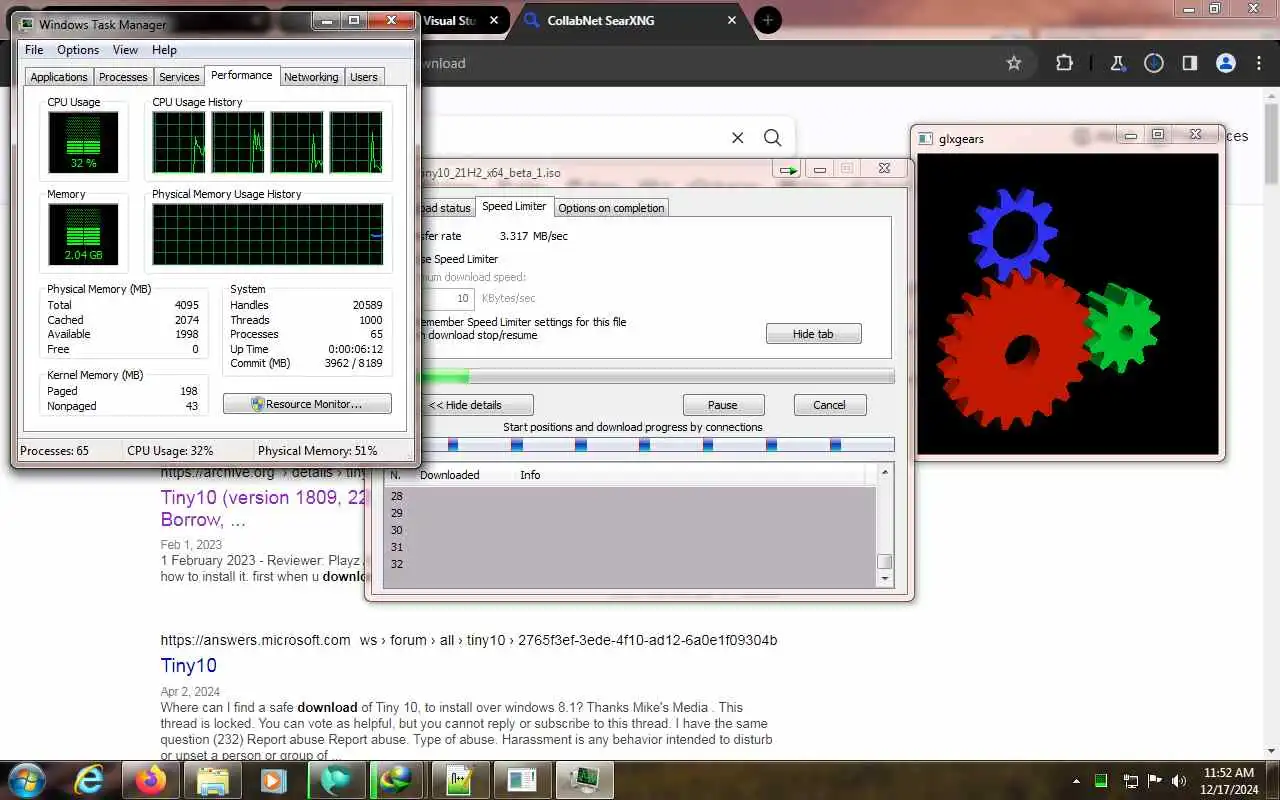The image size is (1280, 800).
Task: Click the 'Physical Memory: 51%' status bar entry
Action: pyautogui.click(x=318, y=451)
